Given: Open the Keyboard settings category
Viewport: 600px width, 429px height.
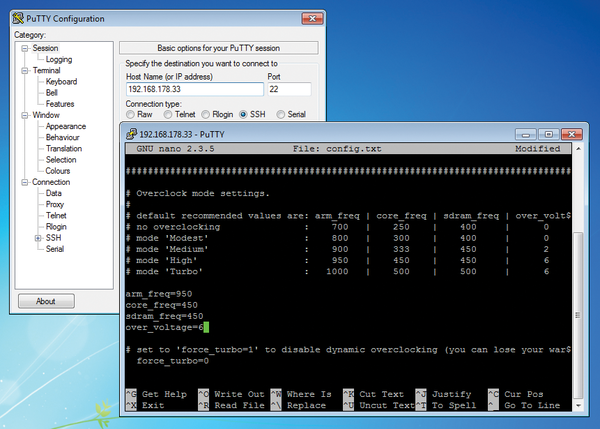Looking at the screenshot, I should tap(61, 82).
